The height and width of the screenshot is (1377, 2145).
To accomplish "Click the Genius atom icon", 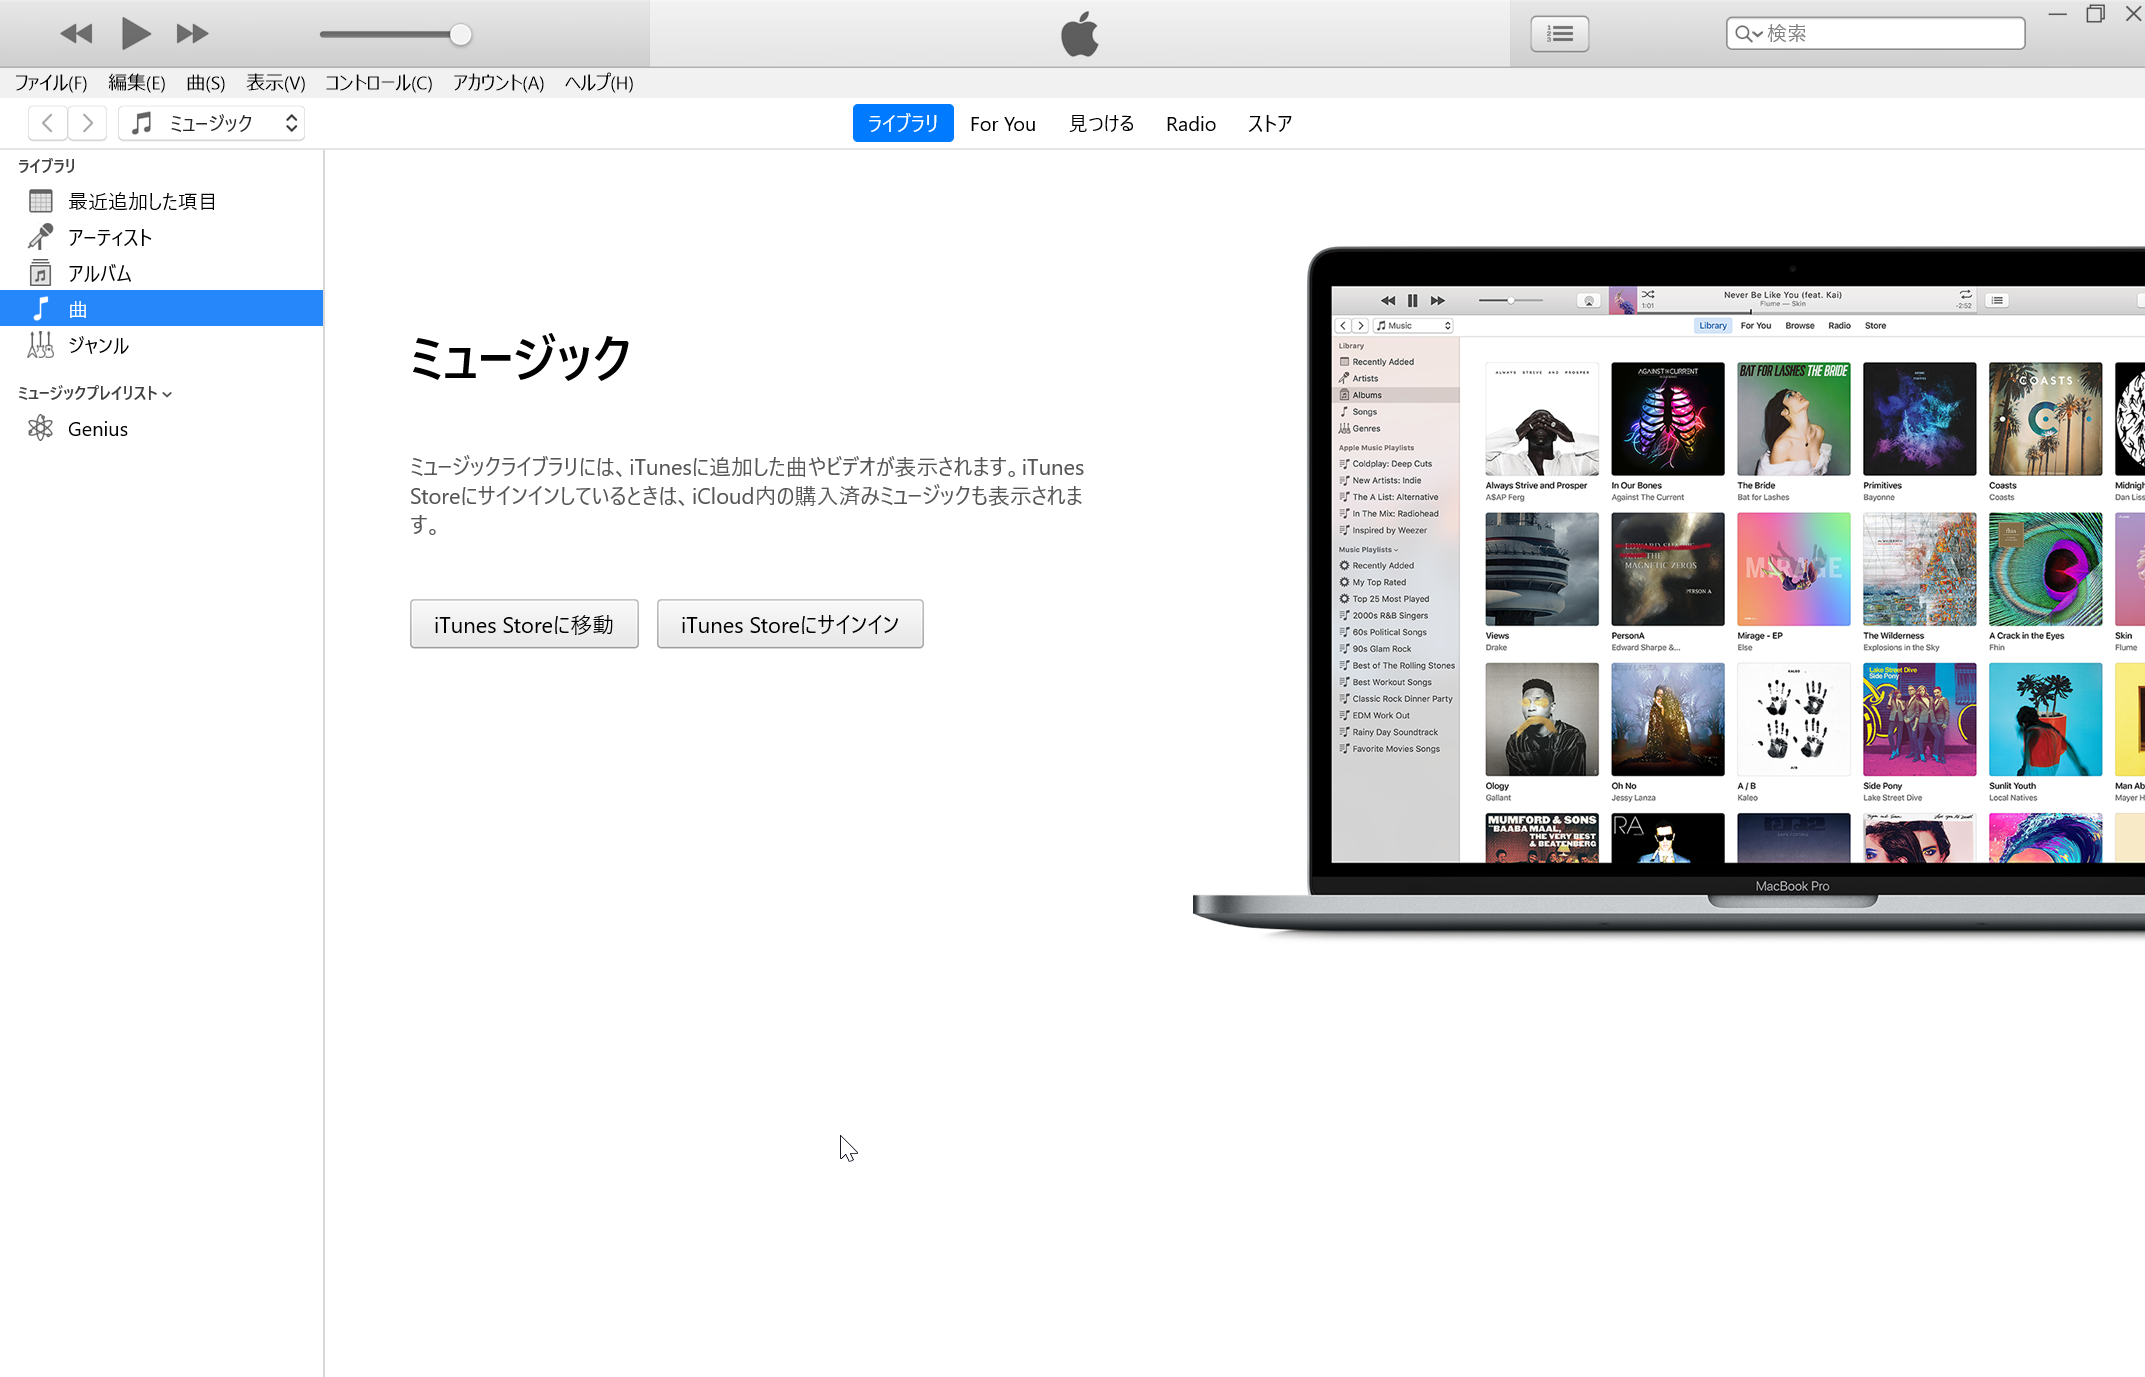I will click(x=41, y=428).
